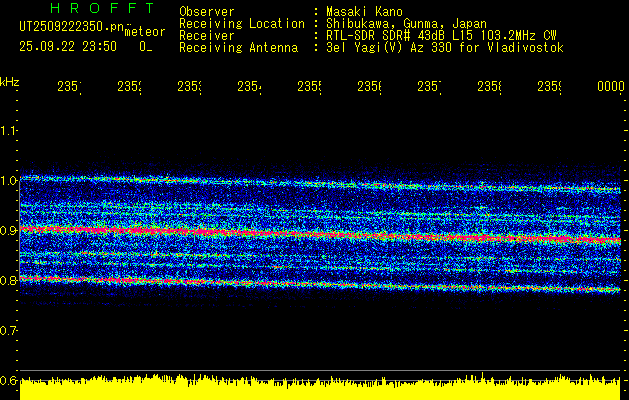Click the yellow signal level graph at bottom

[x=320, y=388]
